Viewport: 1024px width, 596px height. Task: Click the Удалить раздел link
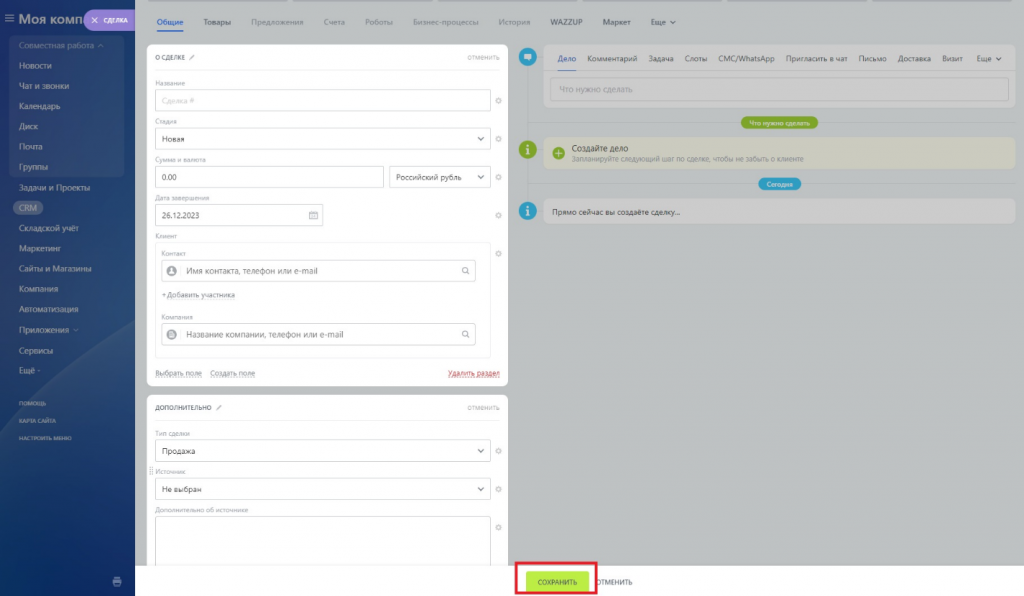point(473,373)
